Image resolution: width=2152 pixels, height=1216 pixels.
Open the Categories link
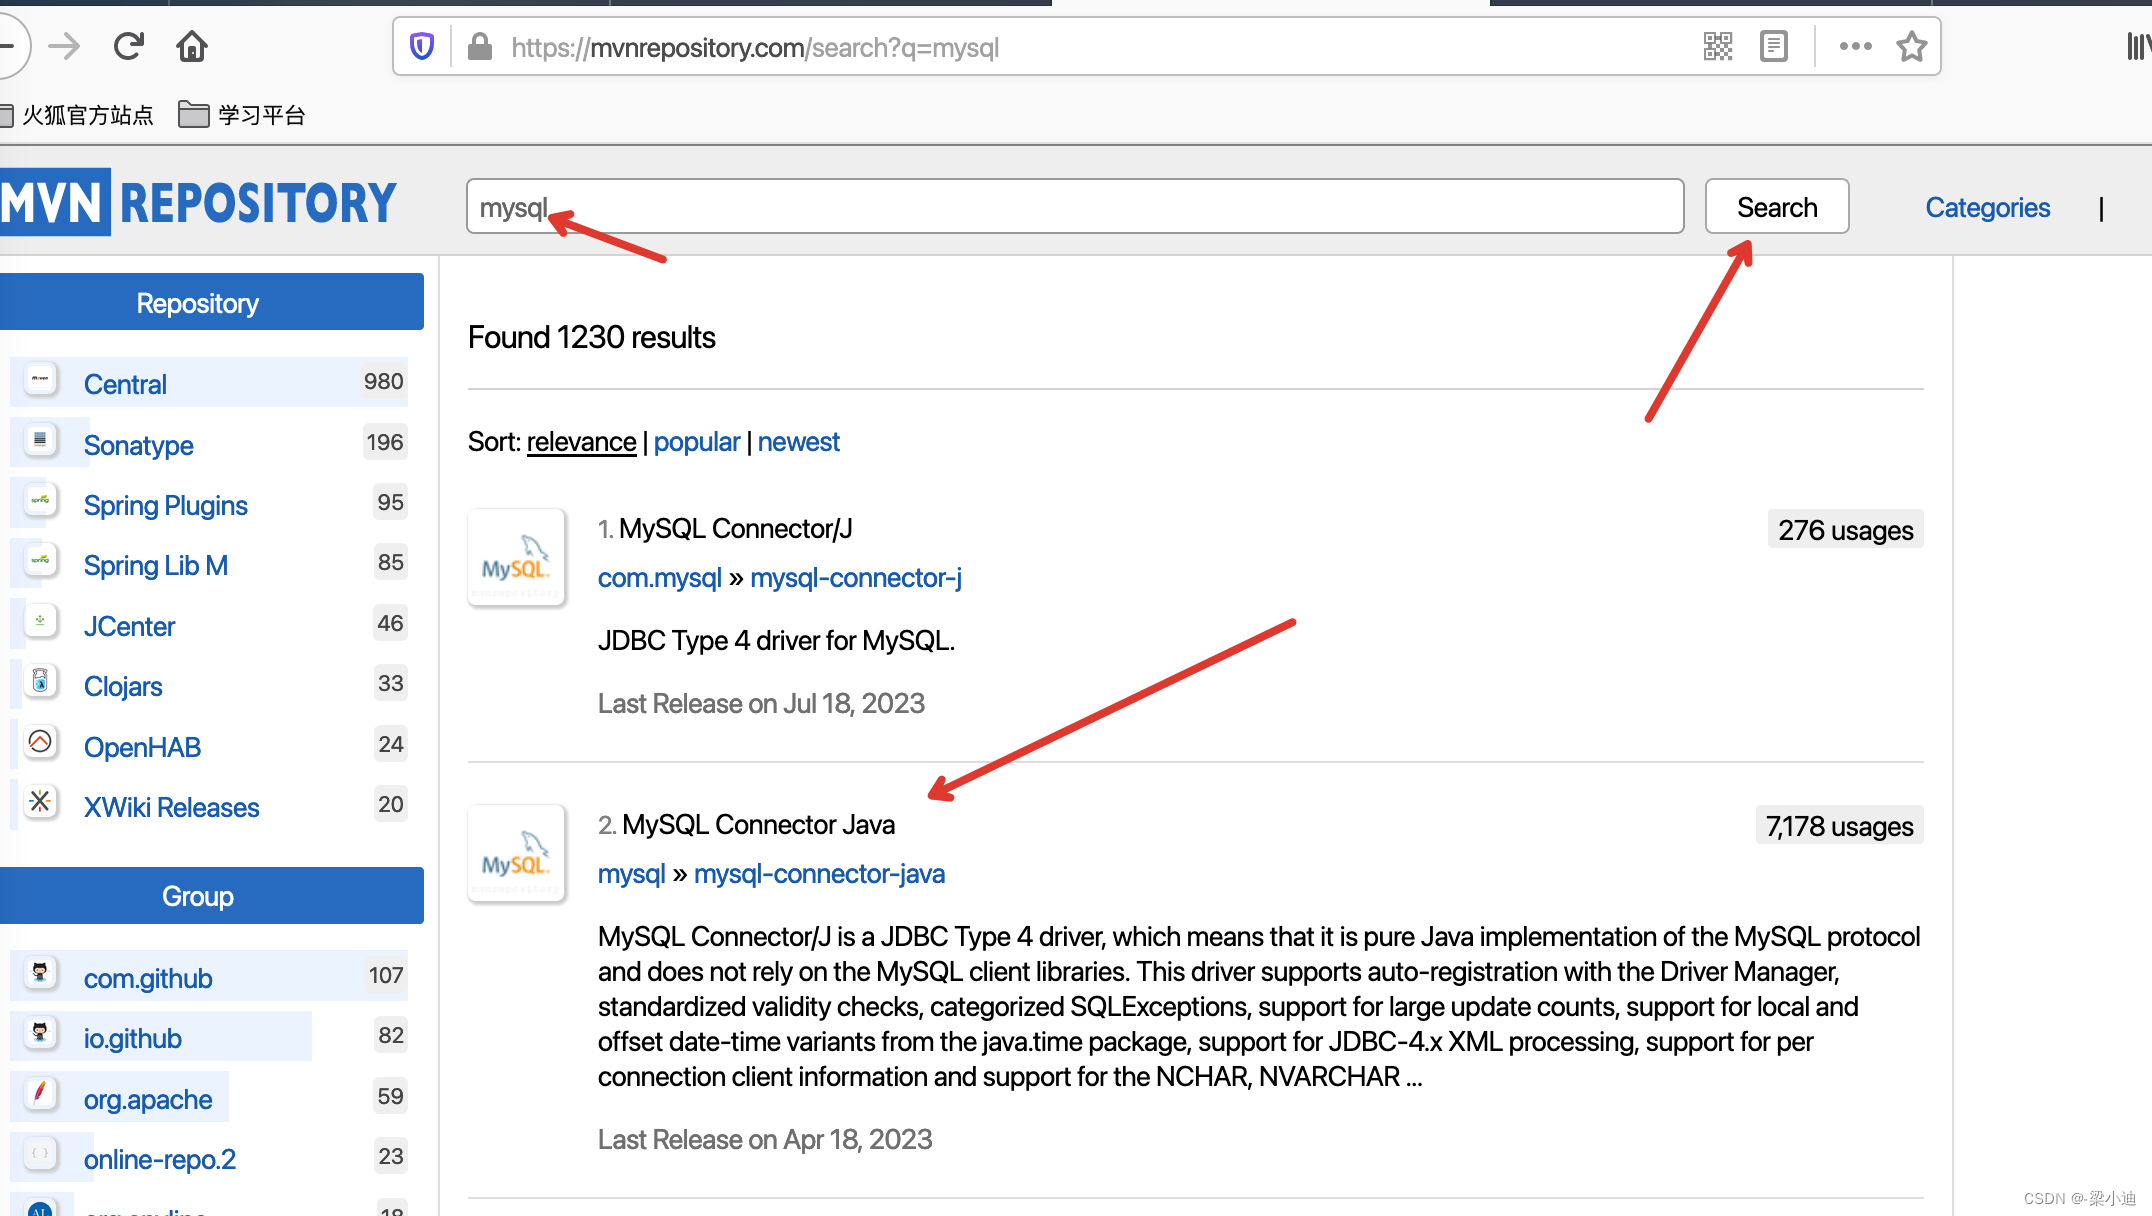pos(1988,207)
